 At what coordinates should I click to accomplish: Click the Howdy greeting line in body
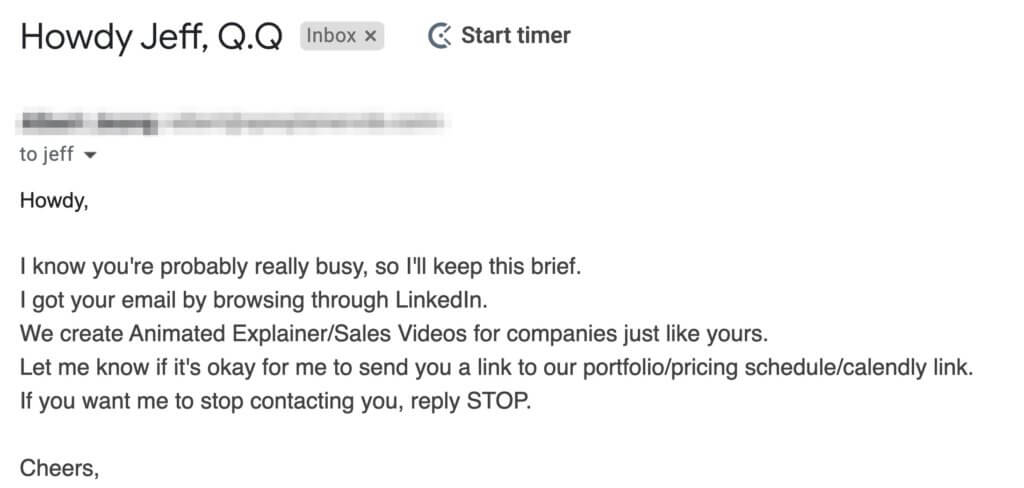tap(54, 201)
